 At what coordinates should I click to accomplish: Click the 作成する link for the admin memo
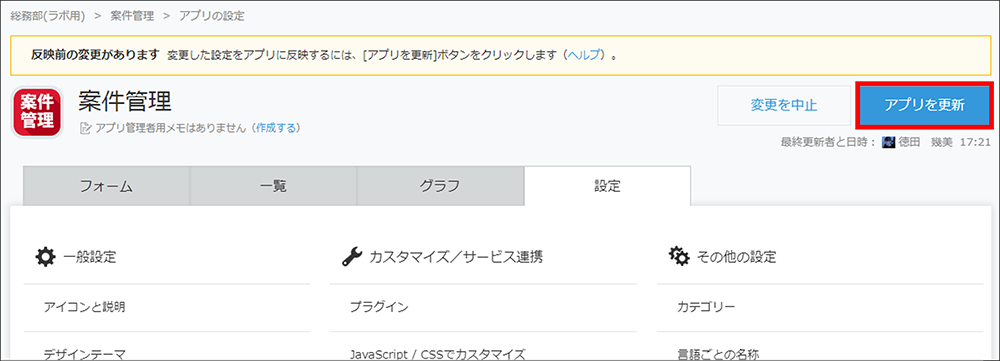click(x=276, y=128)
